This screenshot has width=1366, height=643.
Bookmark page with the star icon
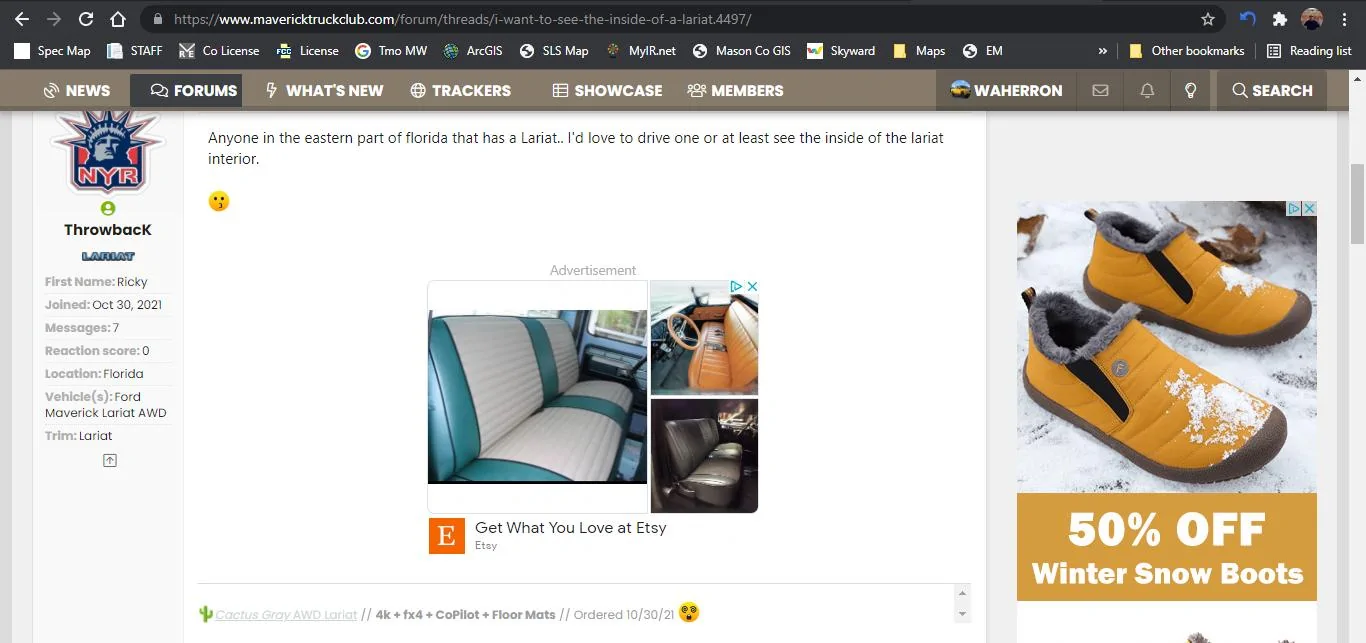click(x=1208, y=19)
